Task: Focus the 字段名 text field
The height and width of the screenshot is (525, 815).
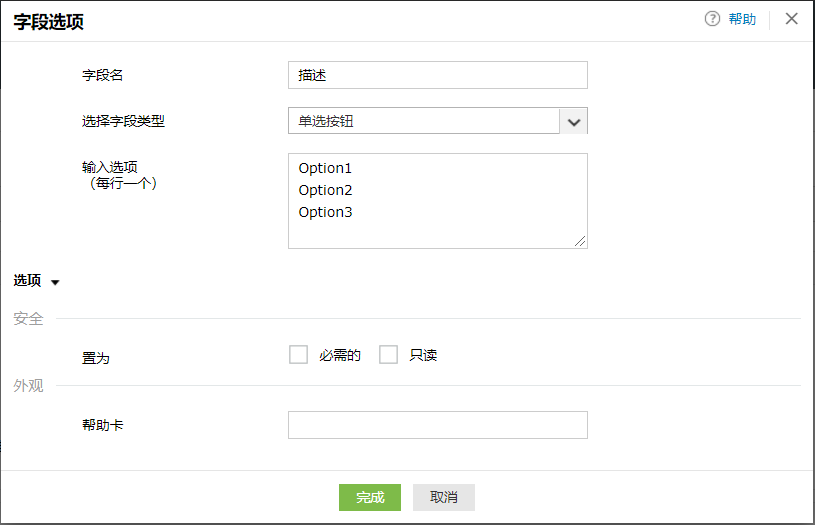Action: click(x=437, y=75)
